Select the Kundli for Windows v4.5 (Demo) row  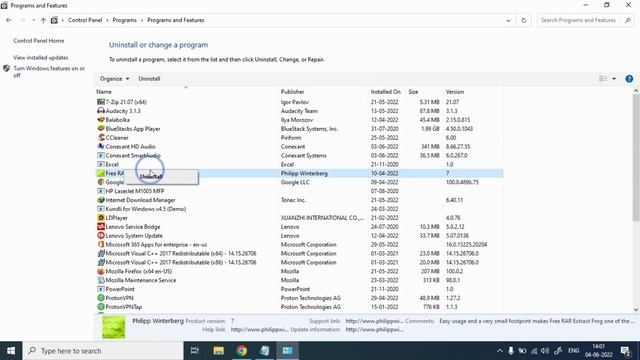point(300,209)
